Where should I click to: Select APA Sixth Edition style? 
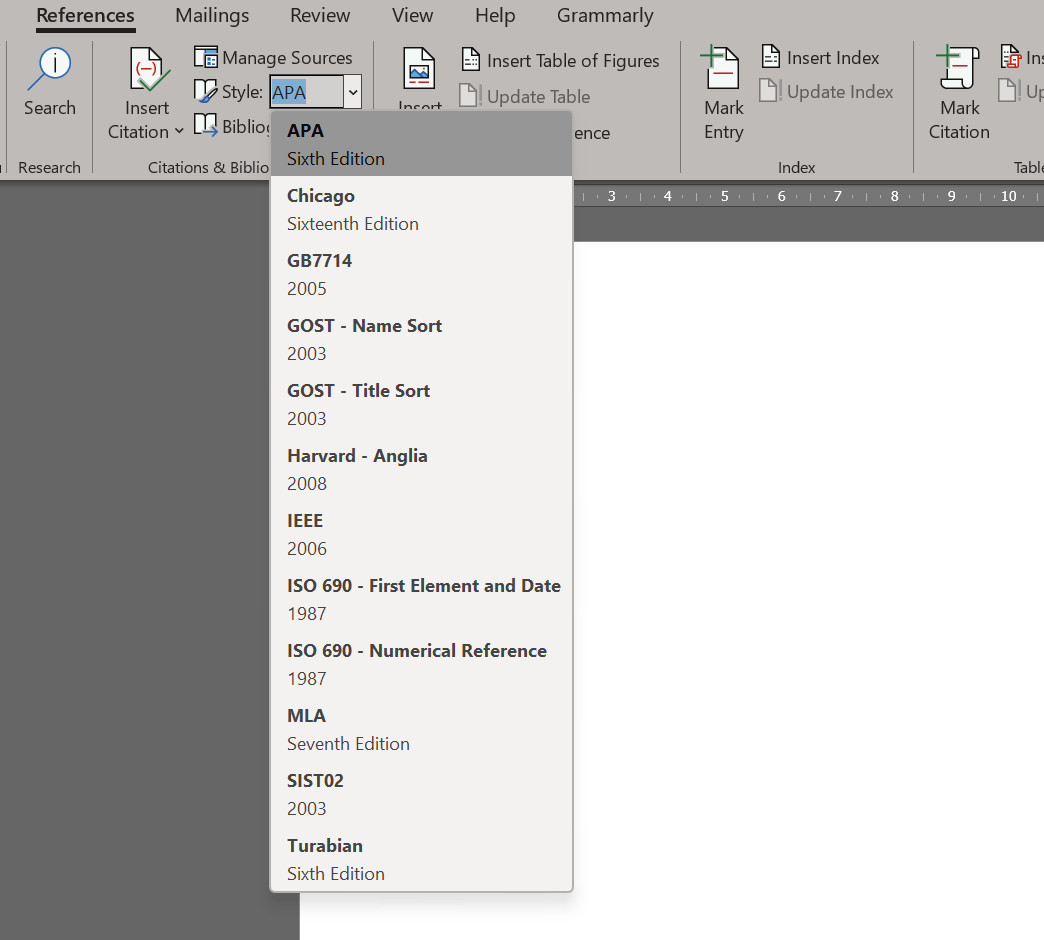pyautogui.click(x=421, y=144)
